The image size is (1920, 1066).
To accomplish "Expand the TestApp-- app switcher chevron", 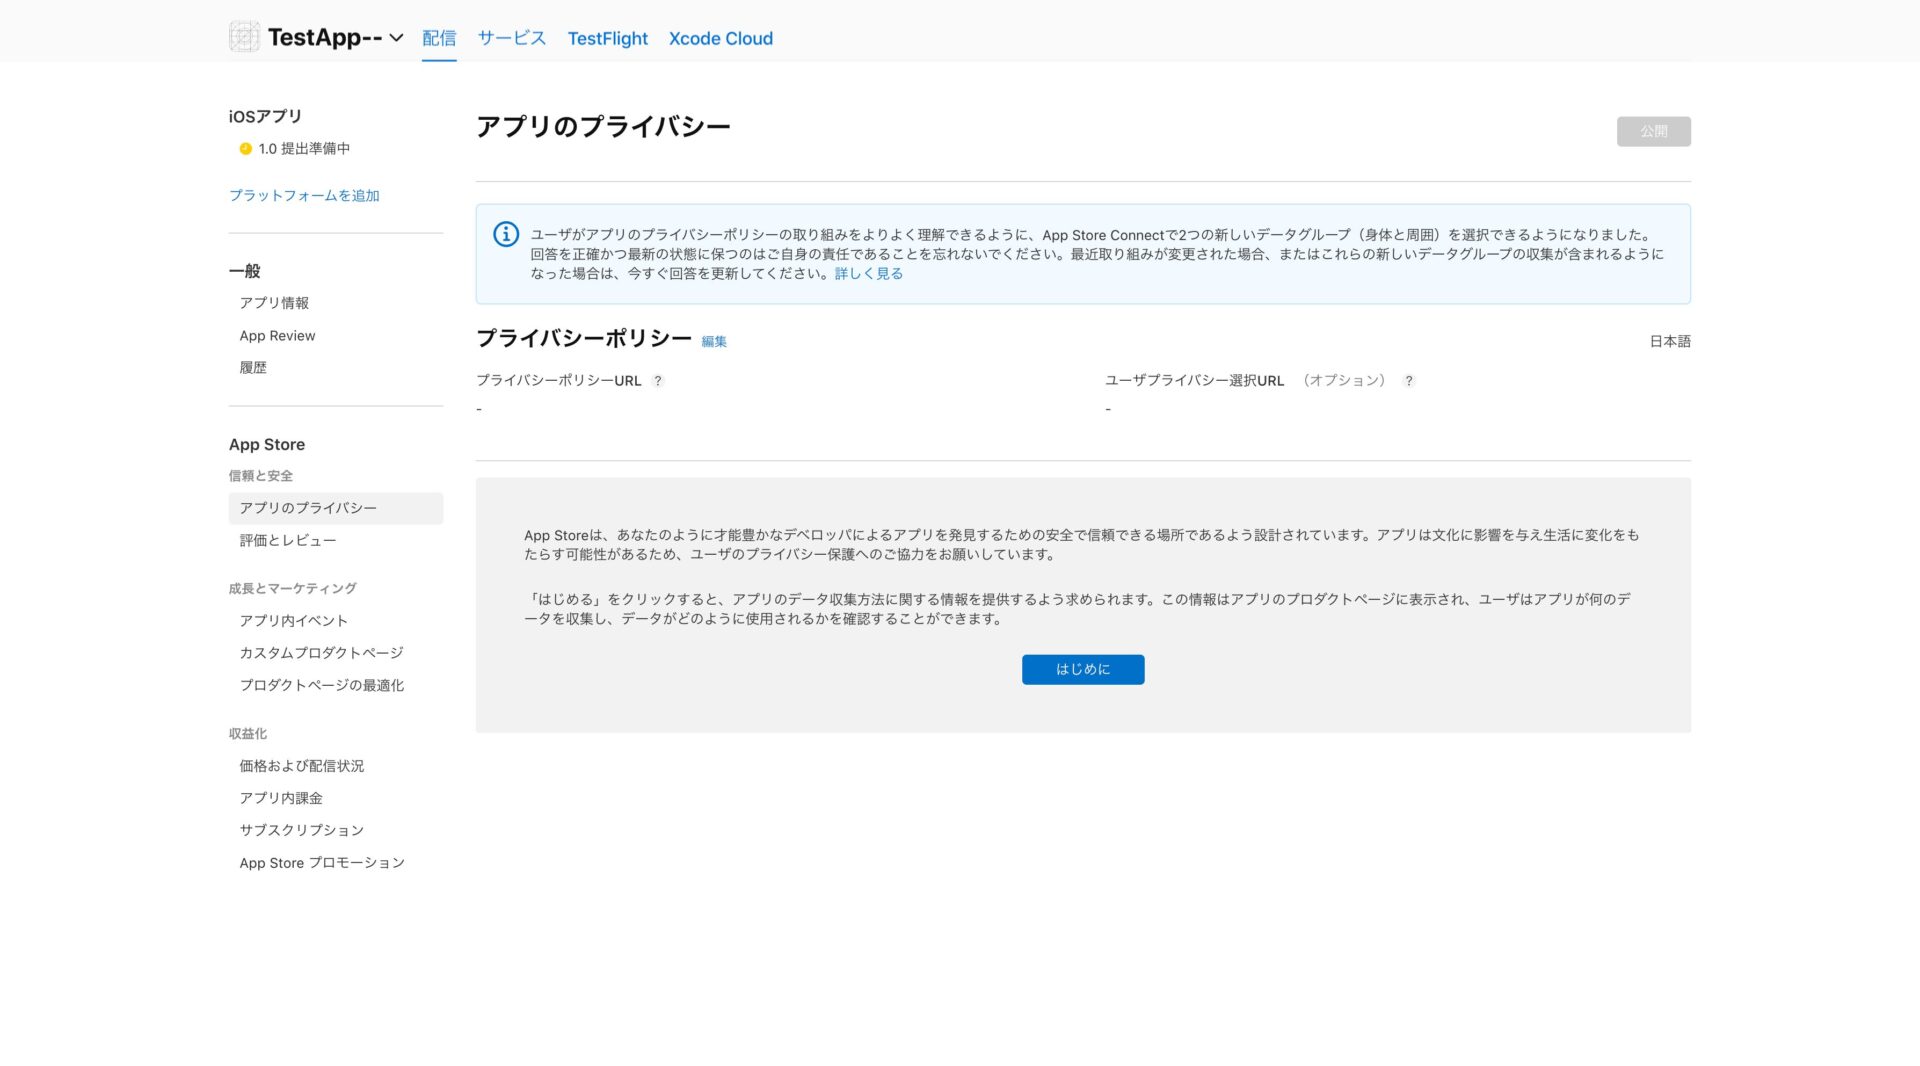I will (396, 38).
